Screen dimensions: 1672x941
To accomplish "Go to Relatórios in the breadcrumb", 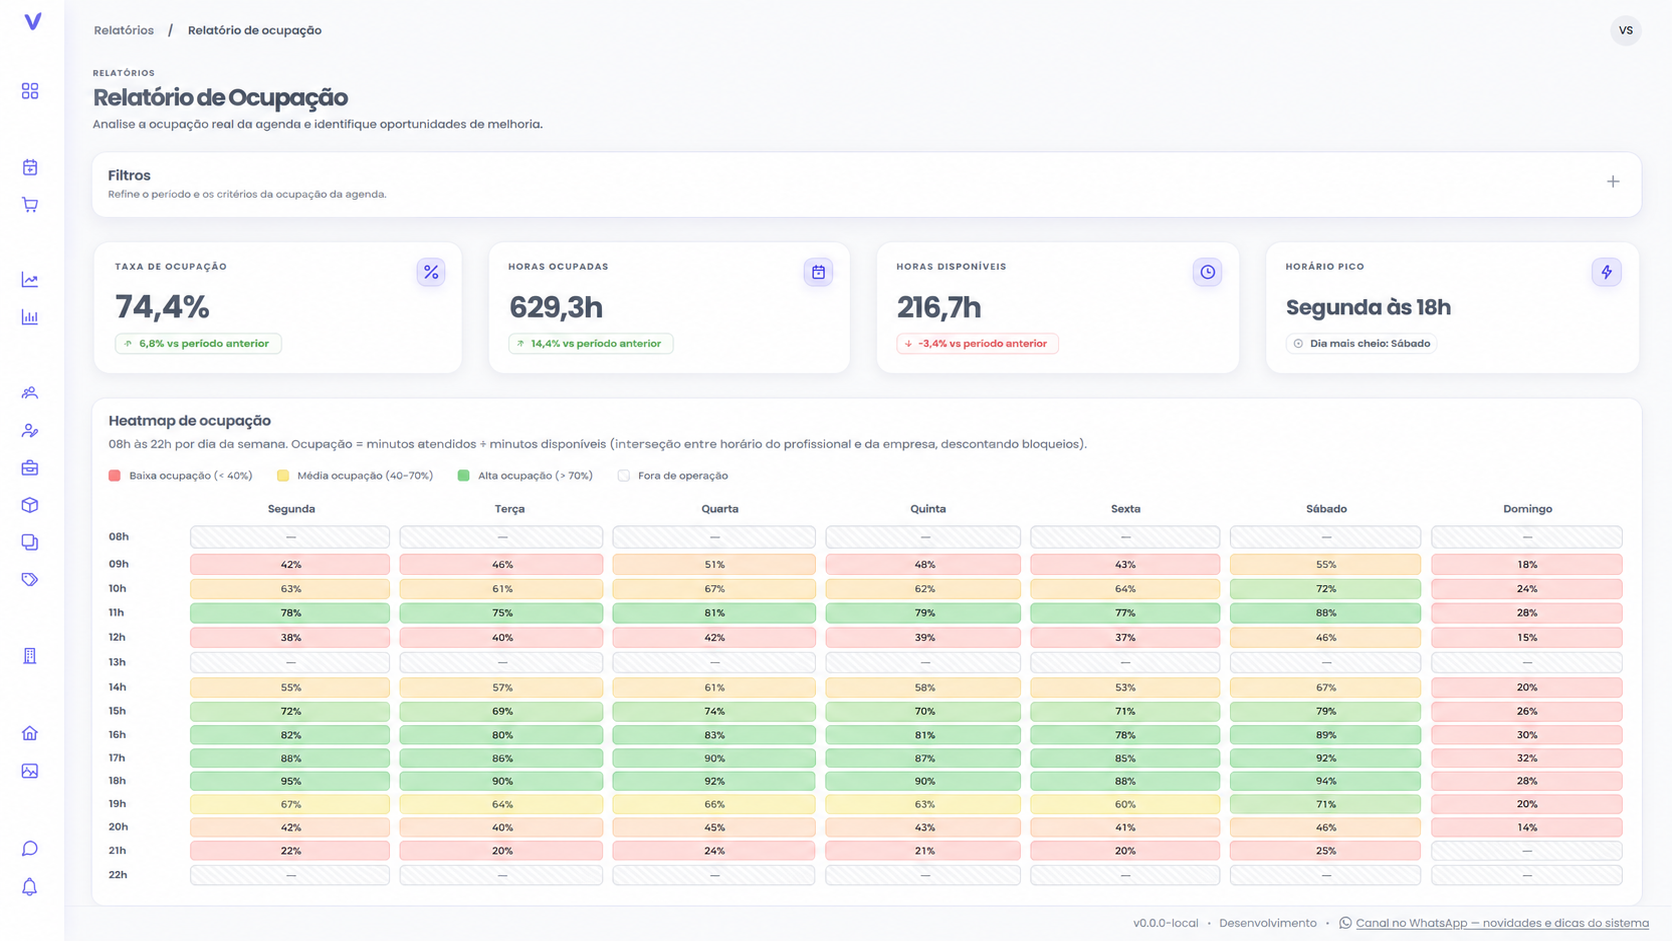I will [x=124, y=30].
